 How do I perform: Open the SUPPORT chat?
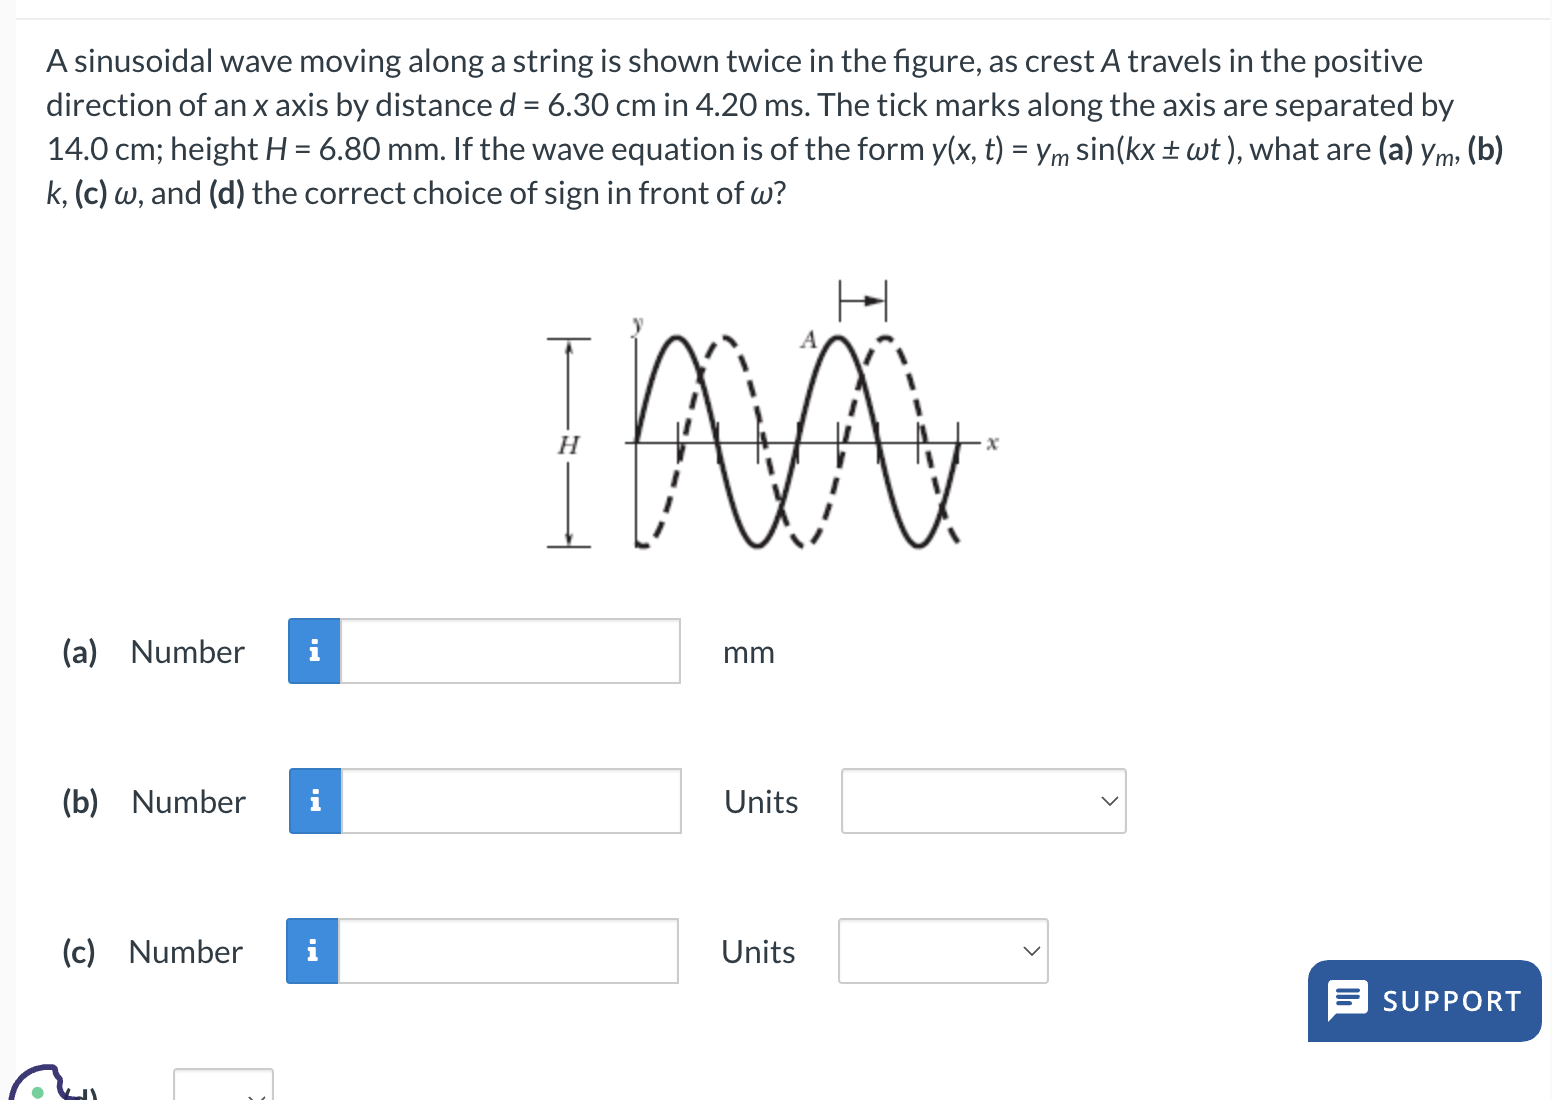[x=1424, y=1000]
